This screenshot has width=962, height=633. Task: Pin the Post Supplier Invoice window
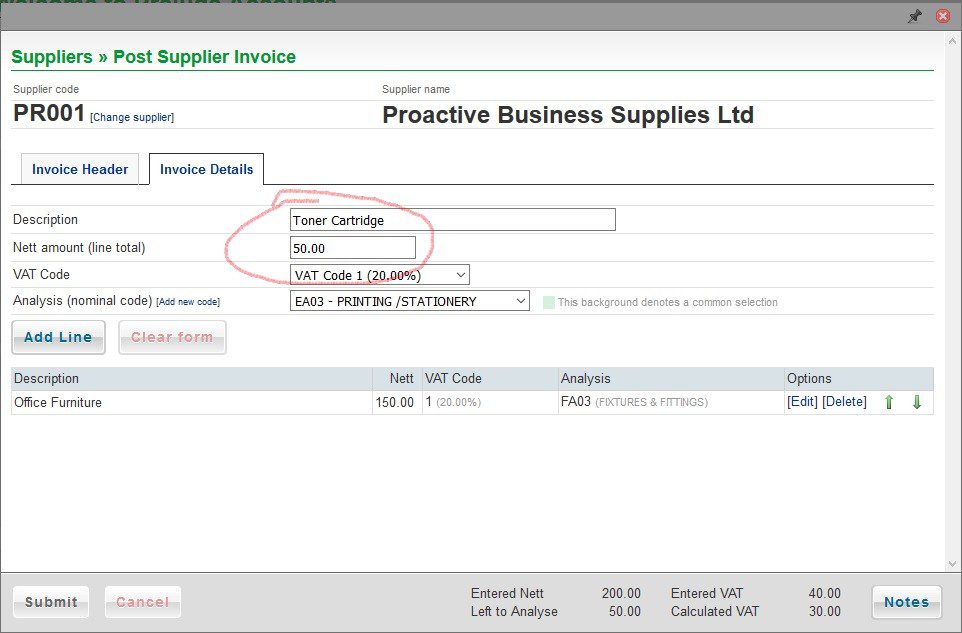point(915,16)
